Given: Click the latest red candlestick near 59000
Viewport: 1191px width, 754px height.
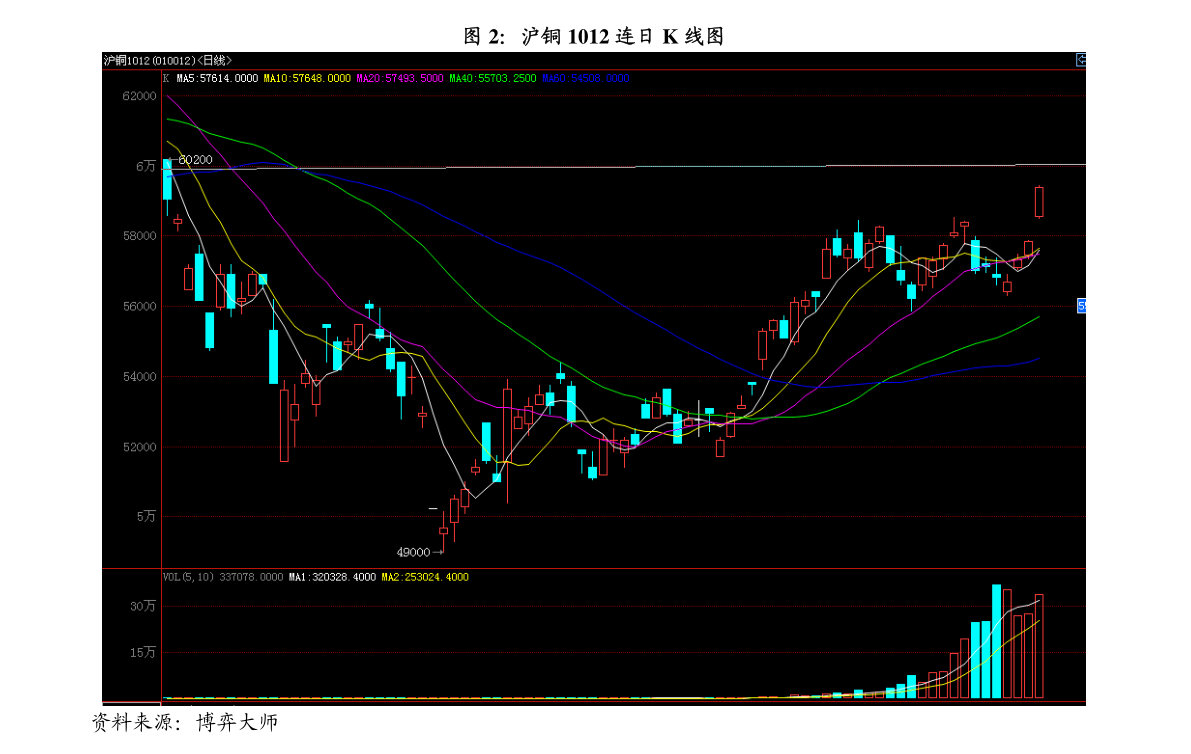Looking at the screenshot, I should click(1039, 201).
